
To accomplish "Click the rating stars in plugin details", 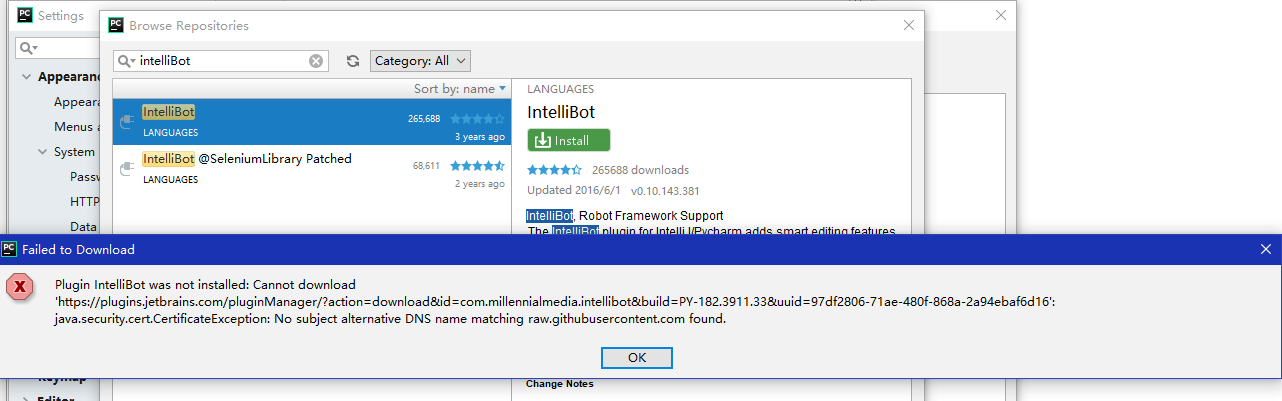I will [554, 170].
